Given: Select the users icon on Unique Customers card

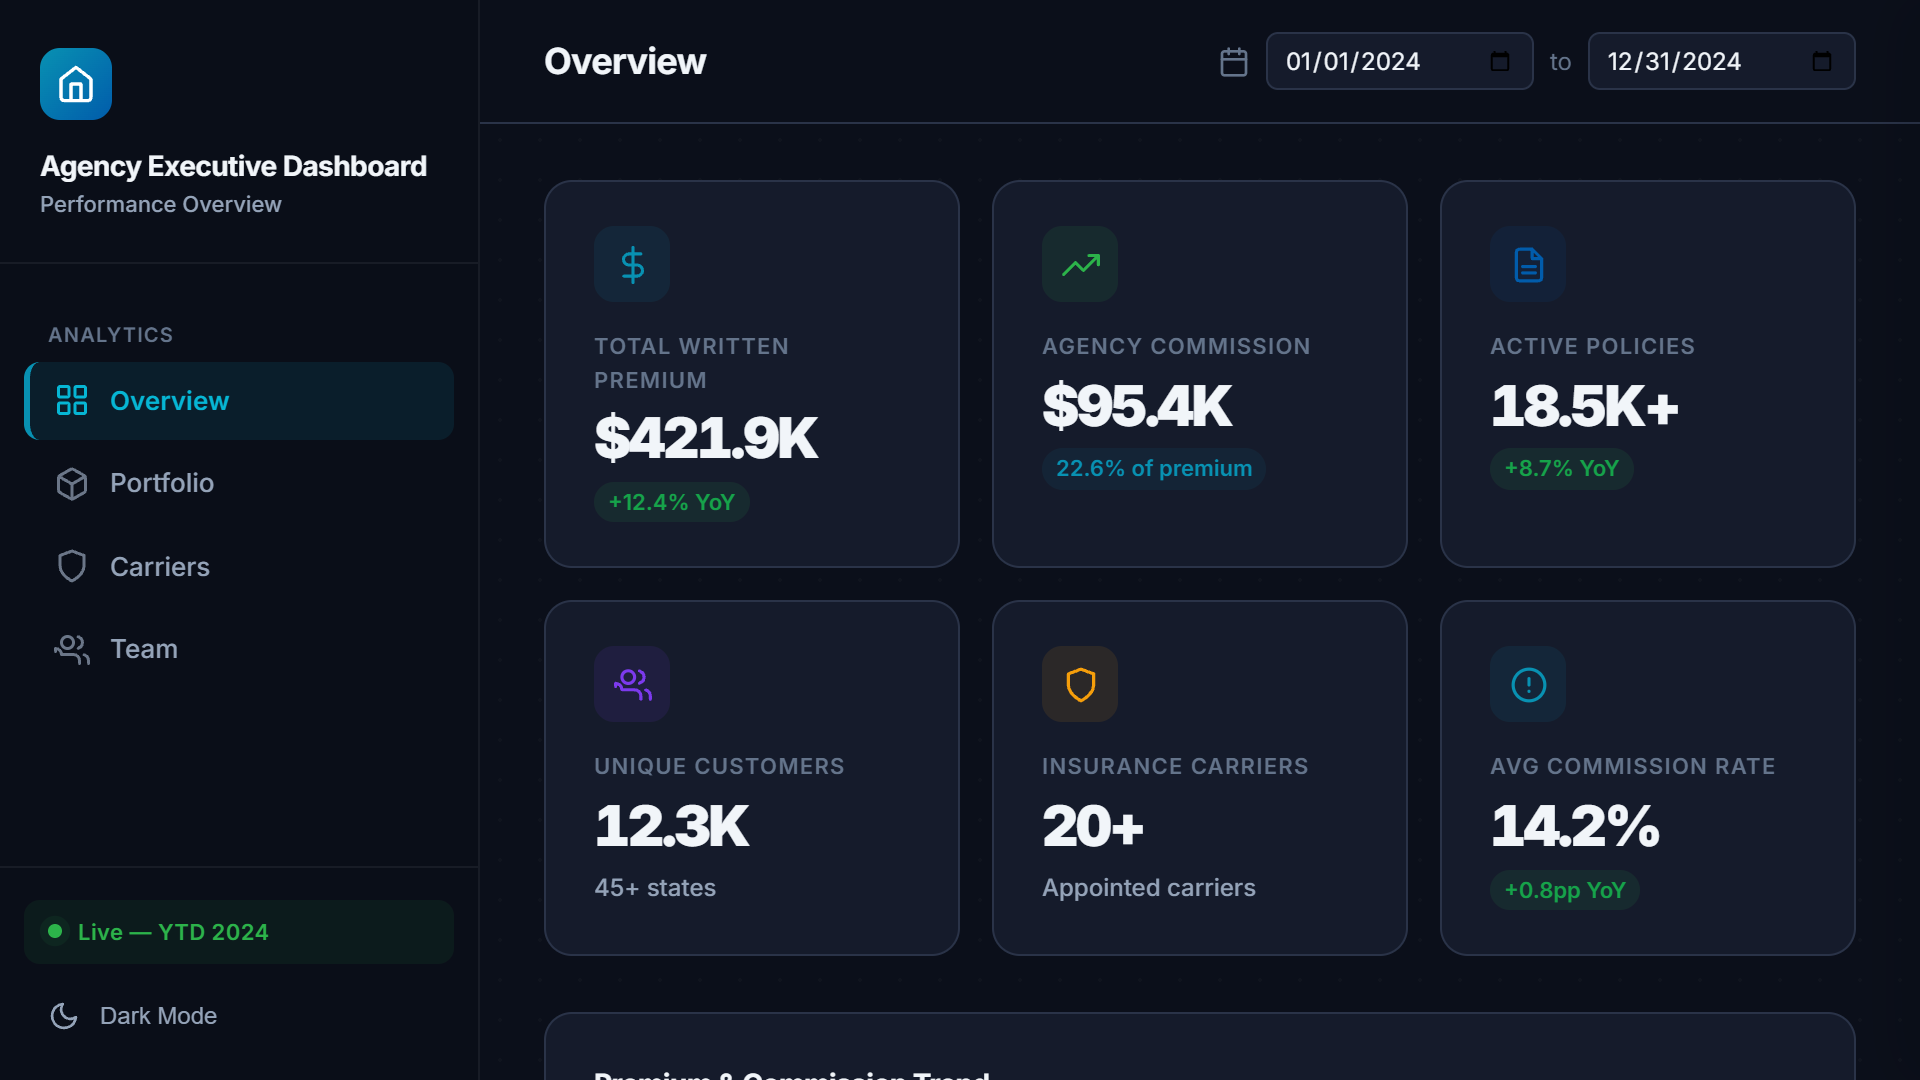Looking at the screenshot, I should 631,684.
